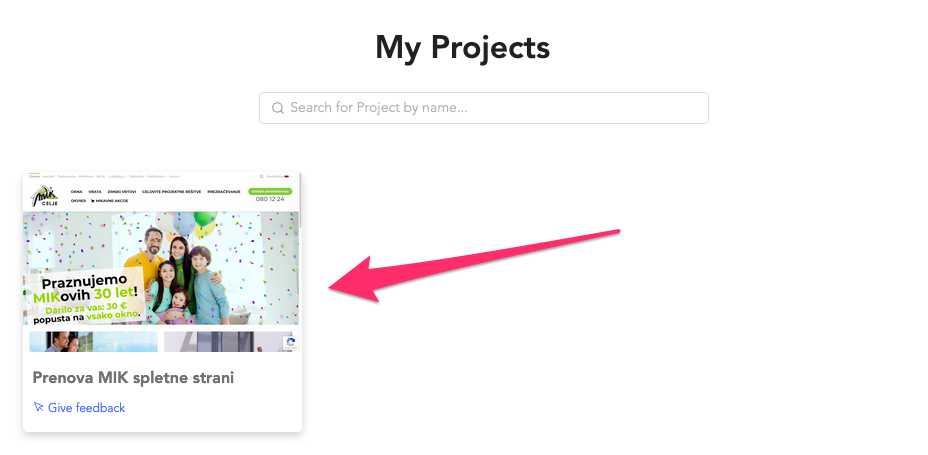Click the magnifier icon in the project search bar

278,108
